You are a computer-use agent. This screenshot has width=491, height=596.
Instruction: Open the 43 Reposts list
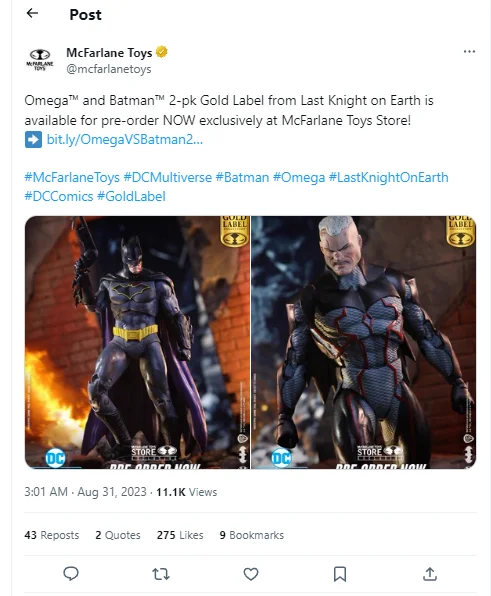52,535
